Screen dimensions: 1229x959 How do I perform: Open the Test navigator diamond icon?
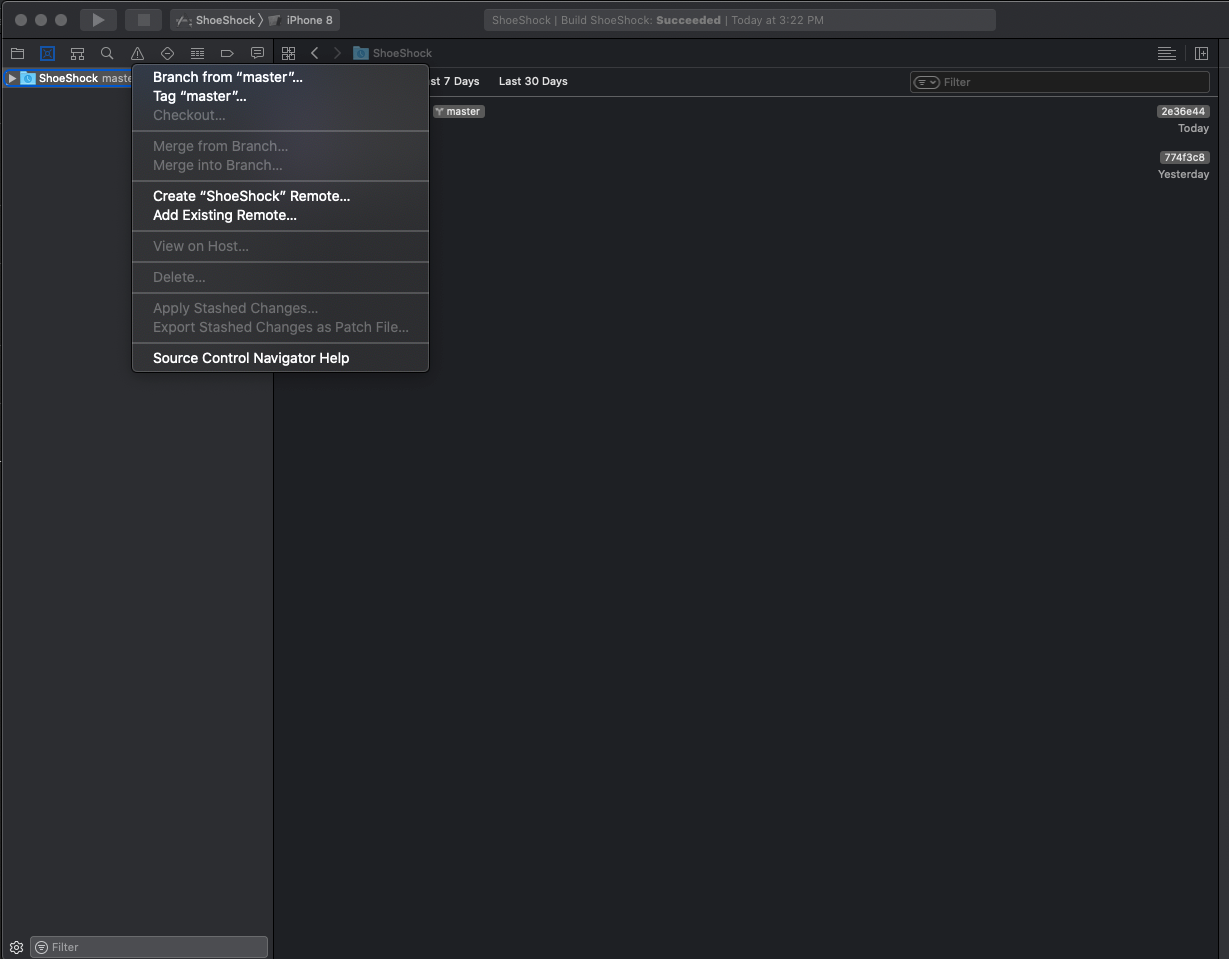[167, 53]
